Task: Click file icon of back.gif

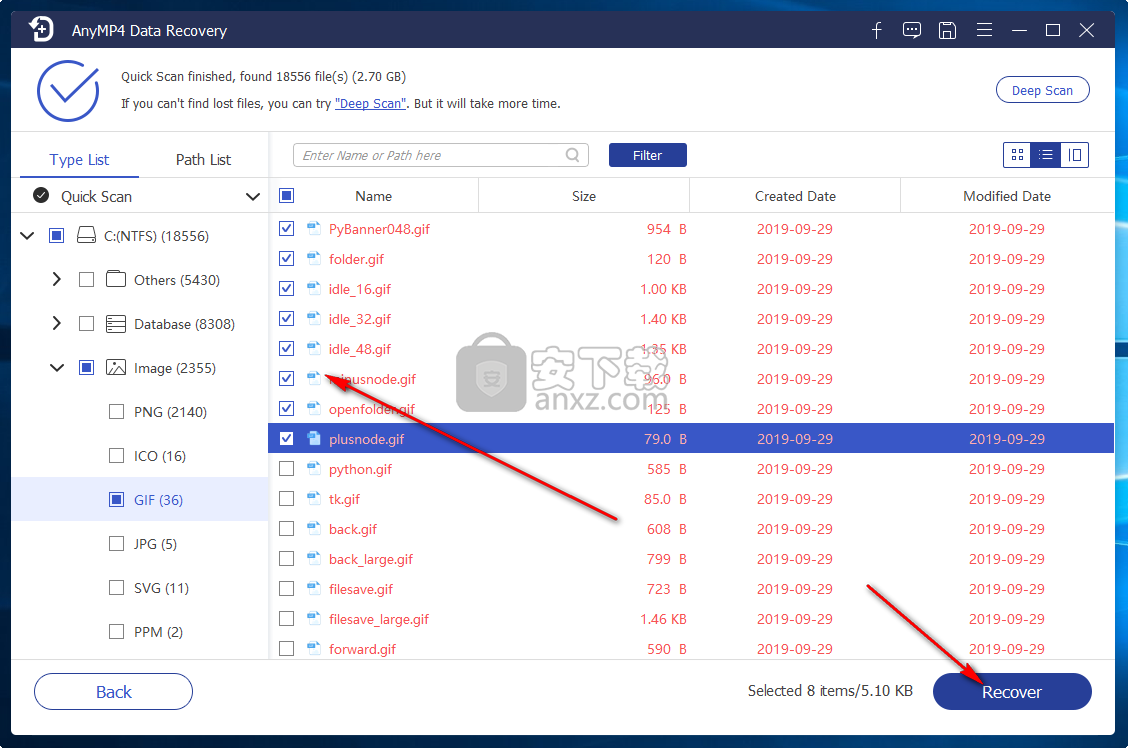Action: [314, 529]
